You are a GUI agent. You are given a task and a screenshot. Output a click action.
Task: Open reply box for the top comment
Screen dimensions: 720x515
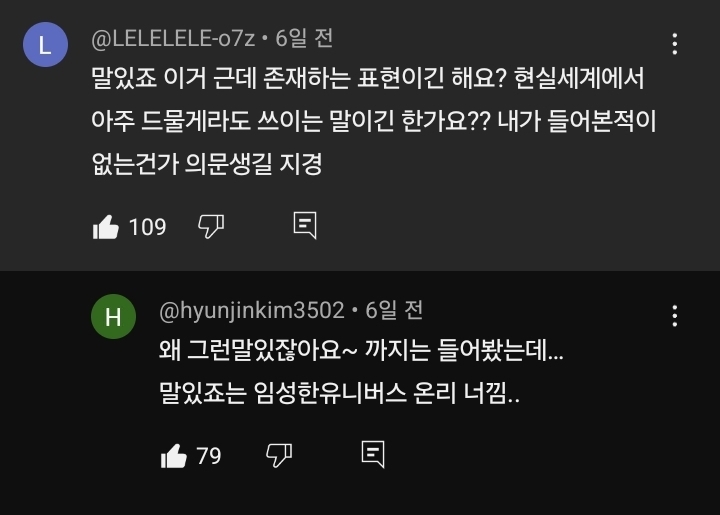305,226
